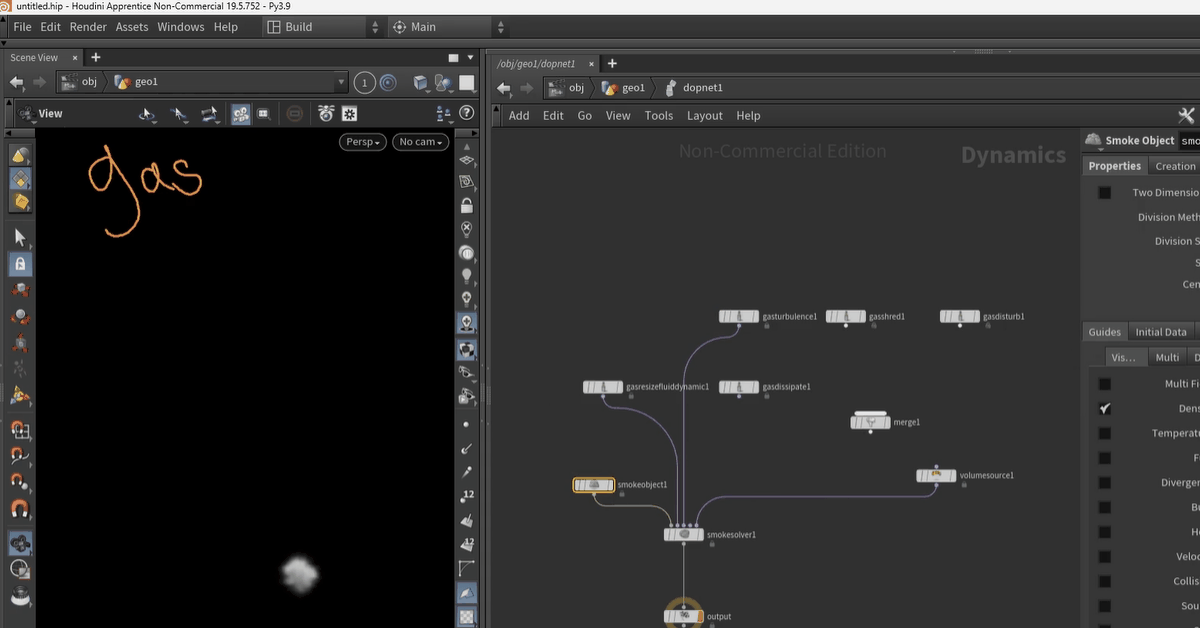Enable the Two Dimensional checkbox
Image resolution: width=1200 pixels, height=628 pixels.
point(1104,193)
